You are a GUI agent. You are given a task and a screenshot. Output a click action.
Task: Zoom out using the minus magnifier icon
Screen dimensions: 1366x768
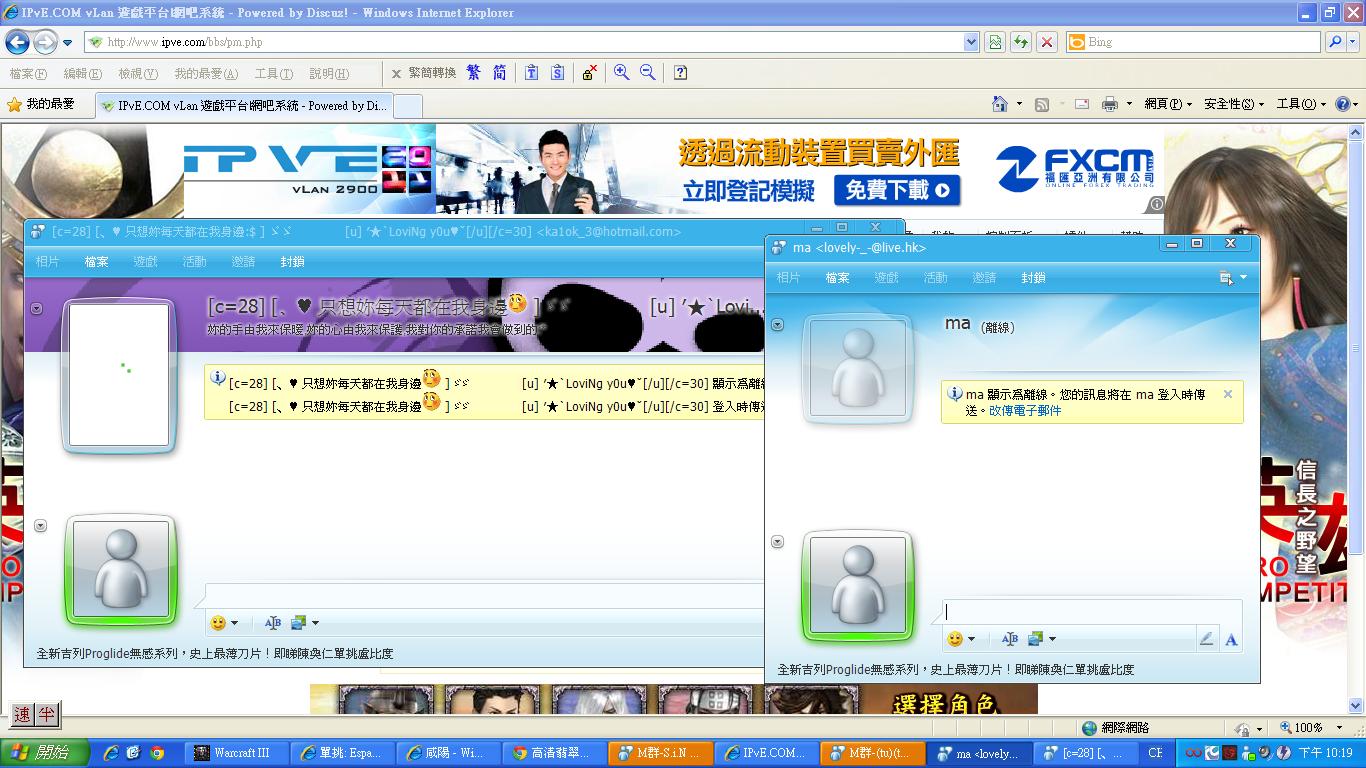click(648, 73)
